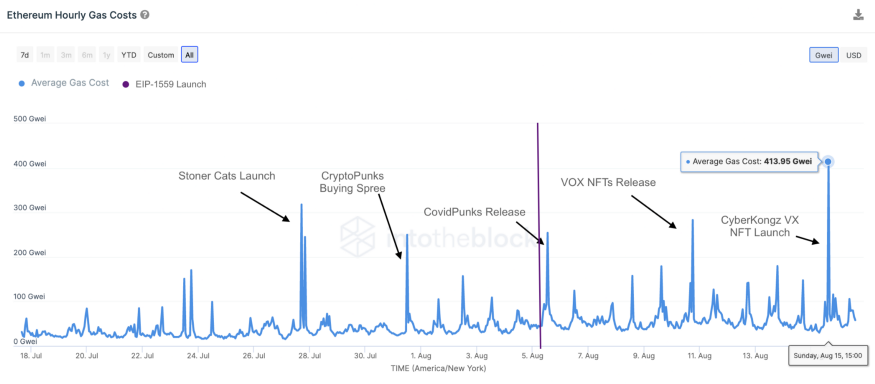This screenshot has height=384, width=875.
Task: Download the chart using the download icon
Action: [858, 15]
